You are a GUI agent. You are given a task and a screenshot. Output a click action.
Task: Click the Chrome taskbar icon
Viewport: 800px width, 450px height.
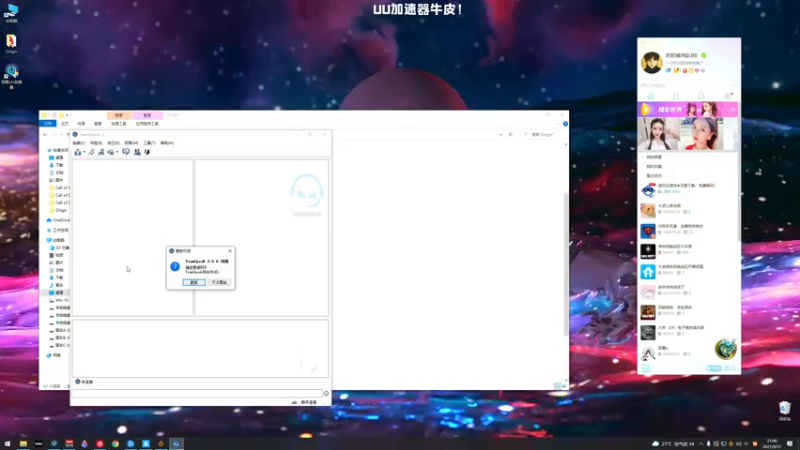point(115,444)
